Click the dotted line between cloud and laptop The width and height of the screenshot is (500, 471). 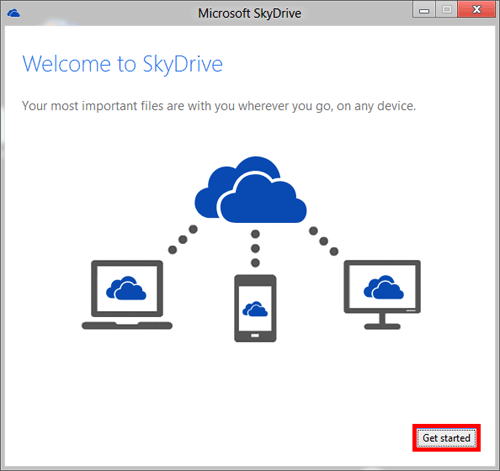click(183, 239)
